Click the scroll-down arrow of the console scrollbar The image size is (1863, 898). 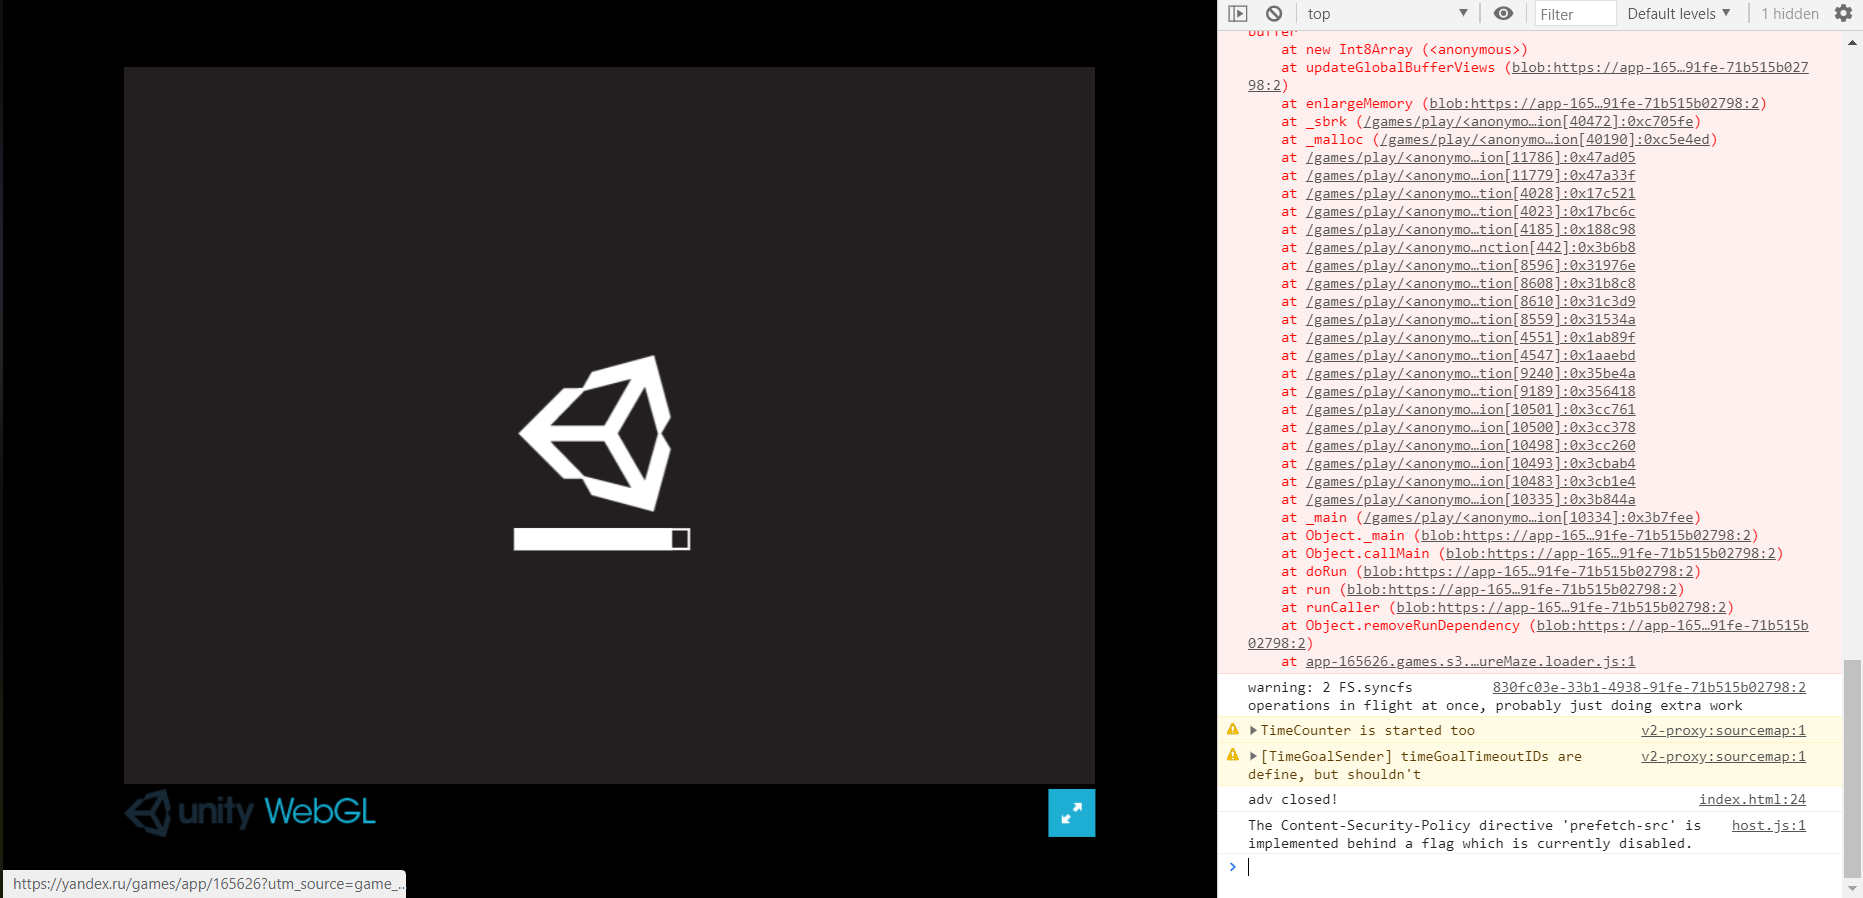(1852, 888)
